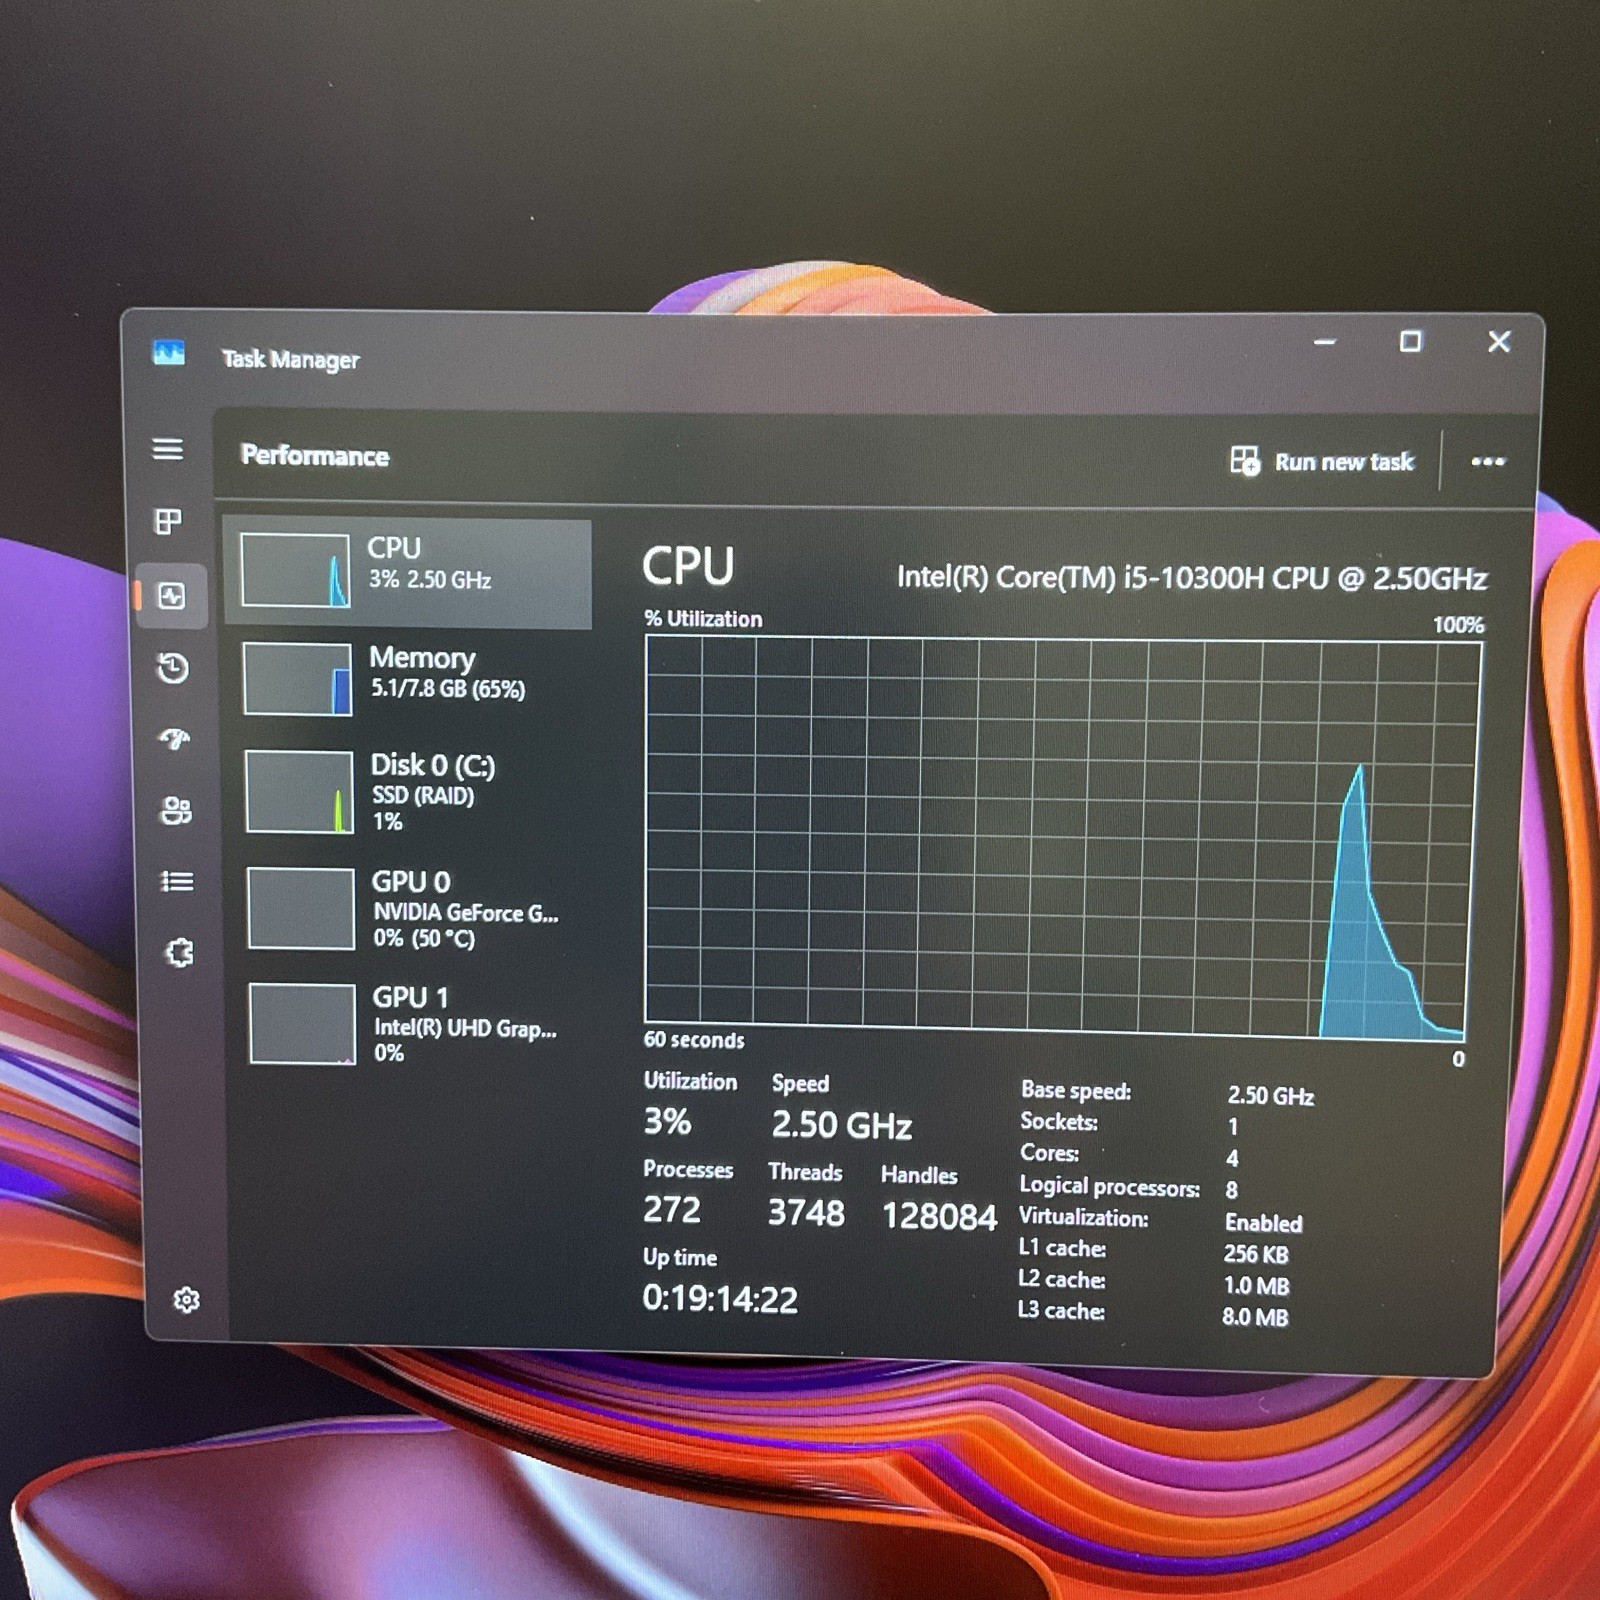Click the GPU 1 mini graph thumbnail
Image resolution: width=1600 pixels, height=1600 pixels.
[x=303, y=1024]
